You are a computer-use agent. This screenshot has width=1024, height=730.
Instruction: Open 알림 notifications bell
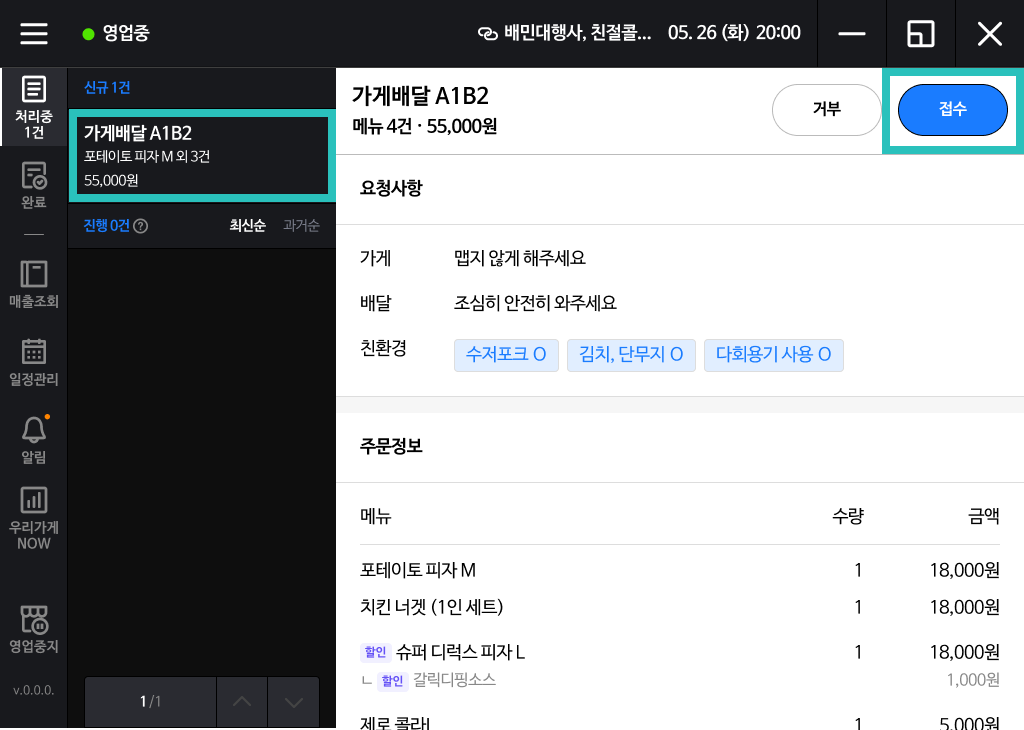[x=33, y=439]
